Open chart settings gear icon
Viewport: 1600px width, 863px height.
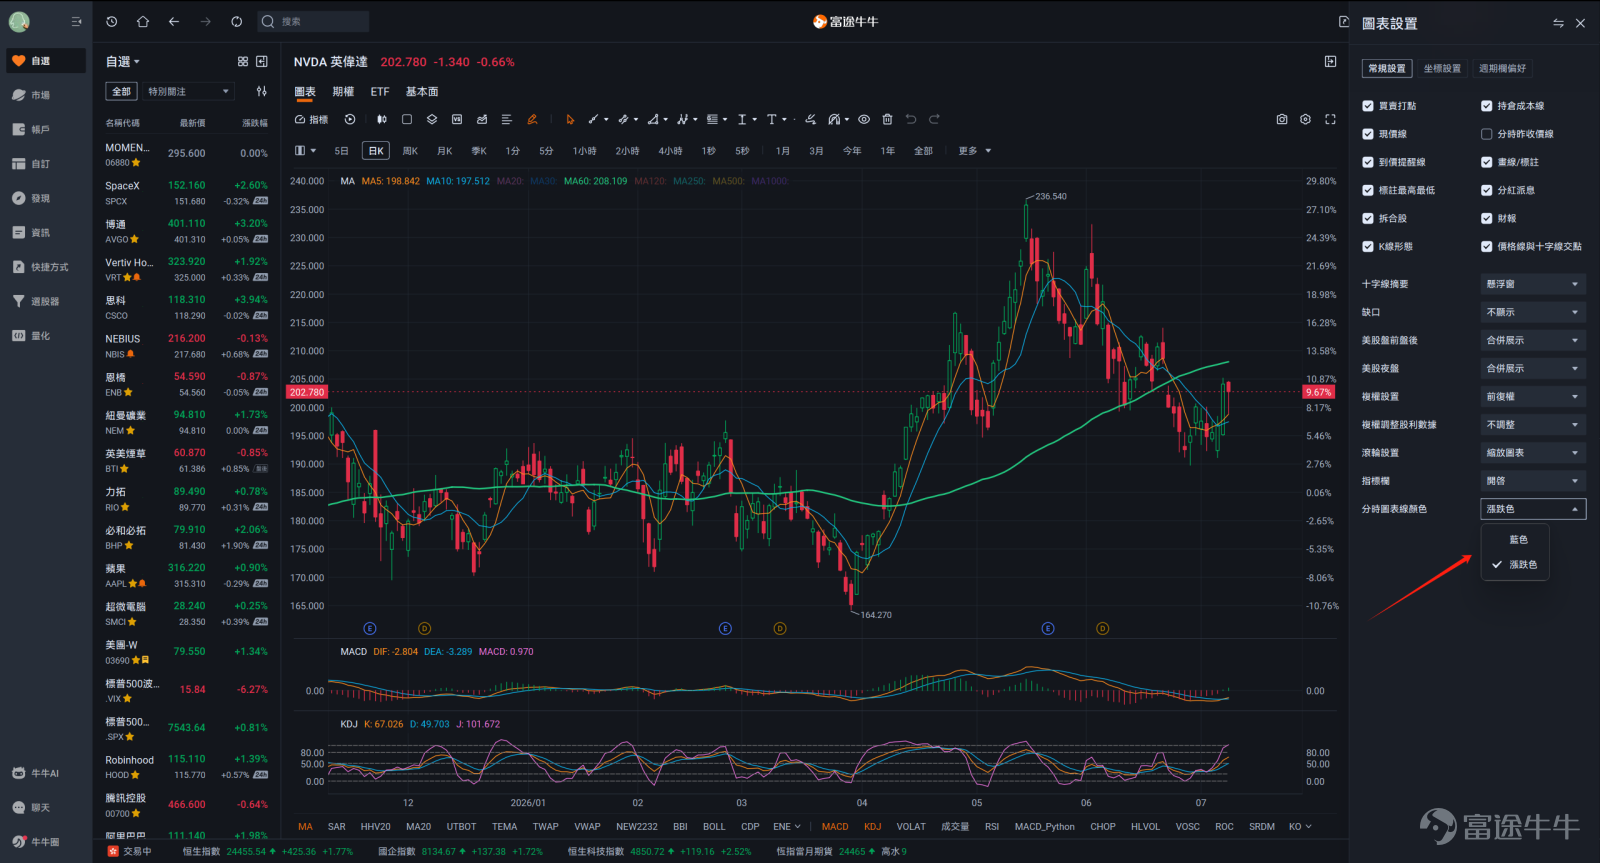point(1305,120)
